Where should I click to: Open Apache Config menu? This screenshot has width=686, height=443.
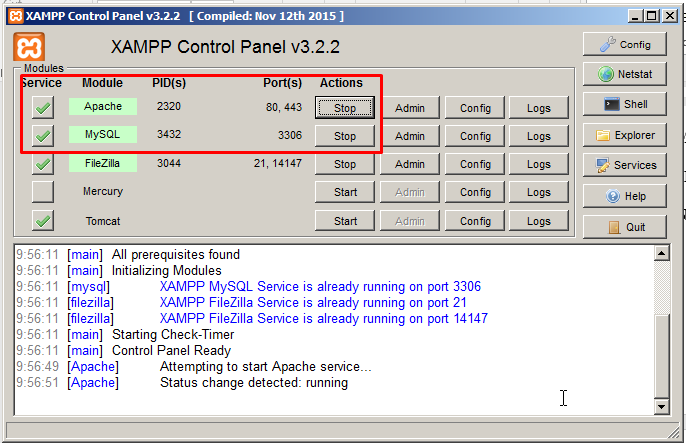point(475,108)
